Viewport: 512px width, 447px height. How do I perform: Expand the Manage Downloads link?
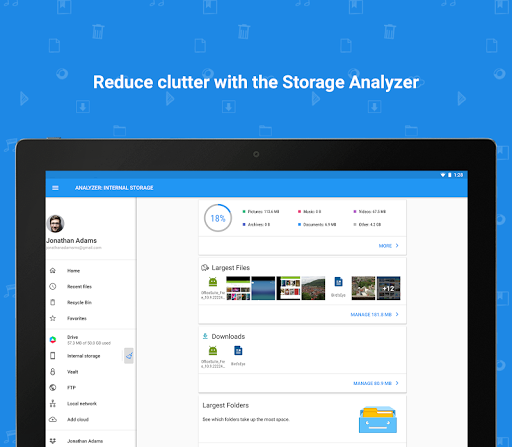click(x=376, y=383)
